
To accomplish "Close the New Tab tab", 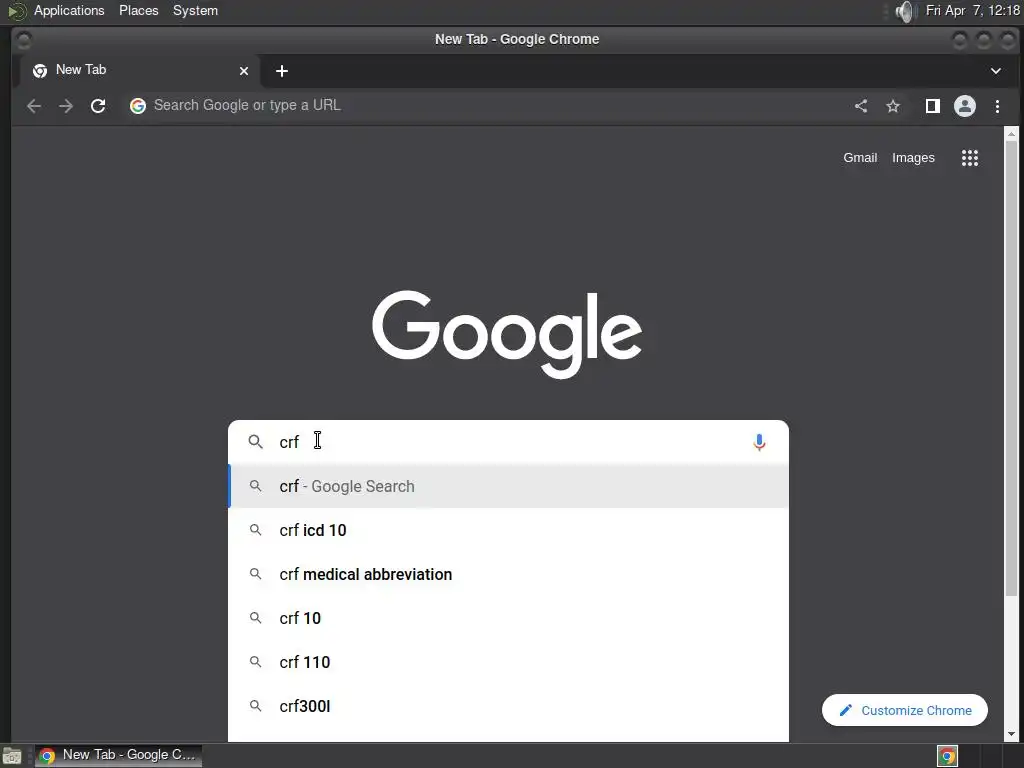I will coord(244,71).
